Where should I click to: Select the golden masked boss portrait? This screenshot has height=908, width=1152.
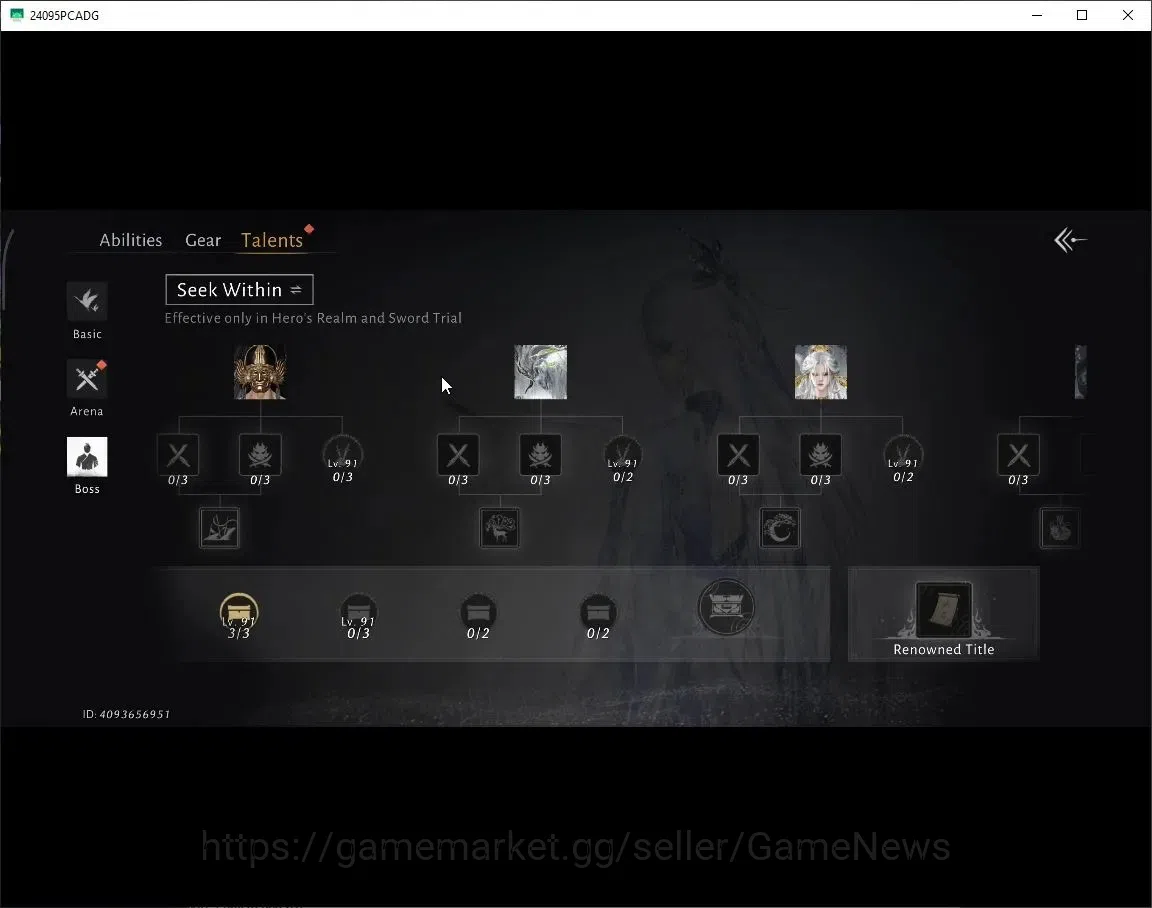tap(260, 372)
